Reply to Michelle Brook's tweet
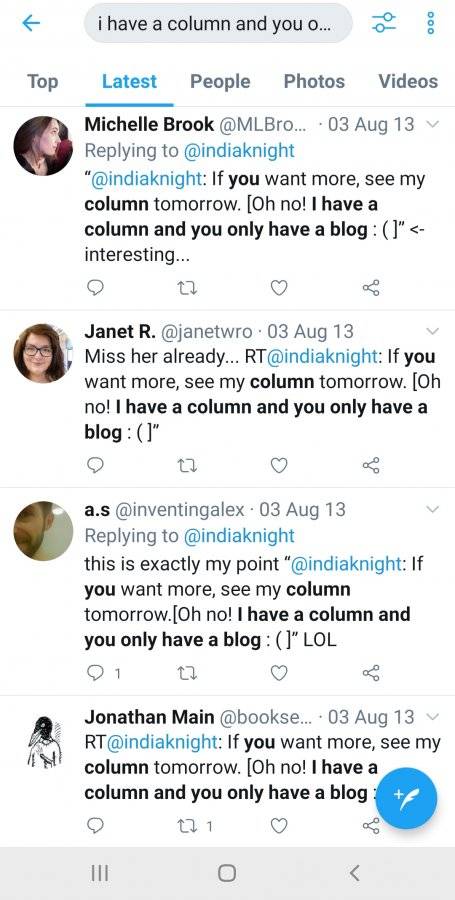Screen dimensions: 455x900 point(95,287)
